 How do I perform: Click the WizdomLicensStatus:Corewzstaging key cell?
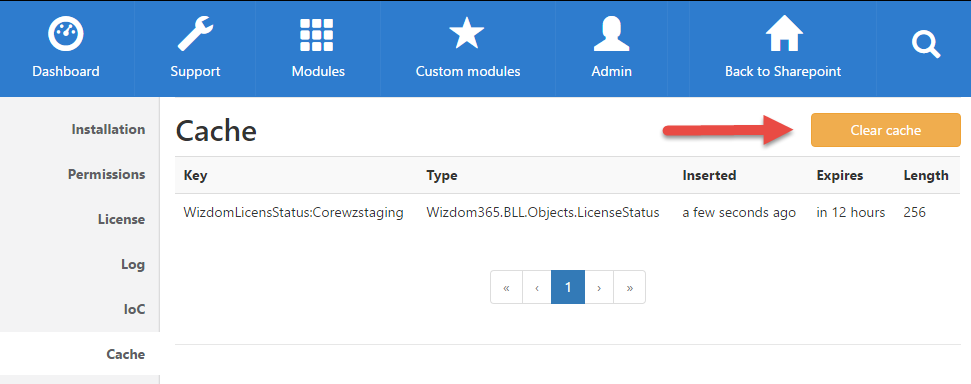pos(294,212)
